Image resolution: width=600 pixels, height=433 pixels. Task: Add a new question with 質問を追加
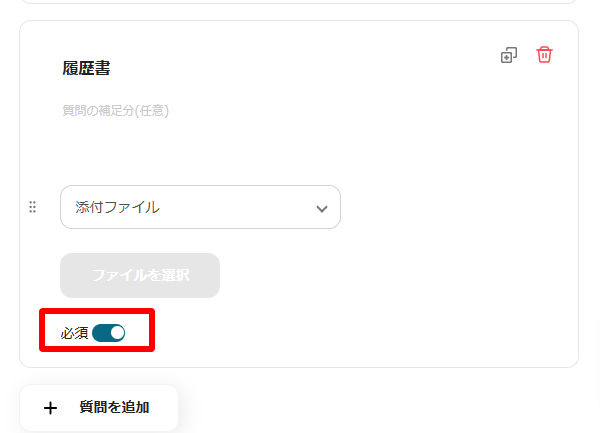tap(99, 408)
